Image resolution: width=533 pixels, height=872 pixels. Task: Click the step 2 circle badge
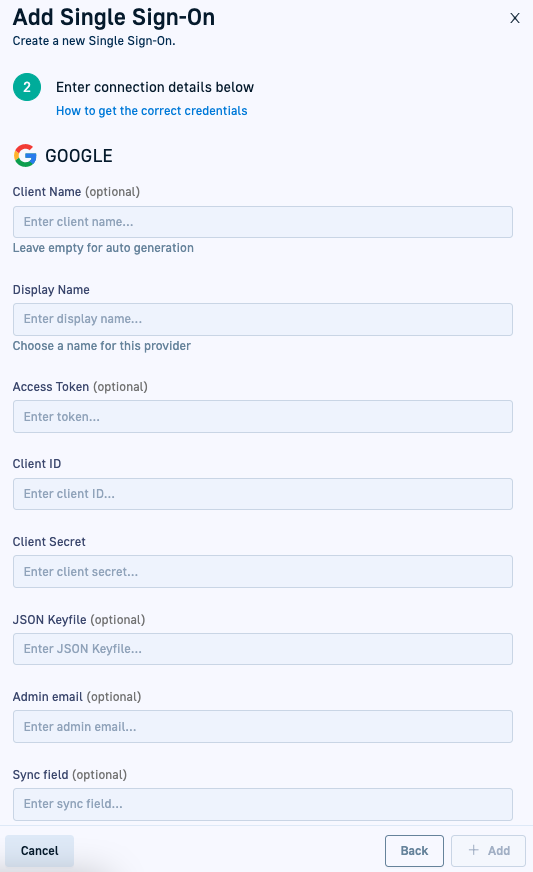pyautogui.click(x=27, y=87)
